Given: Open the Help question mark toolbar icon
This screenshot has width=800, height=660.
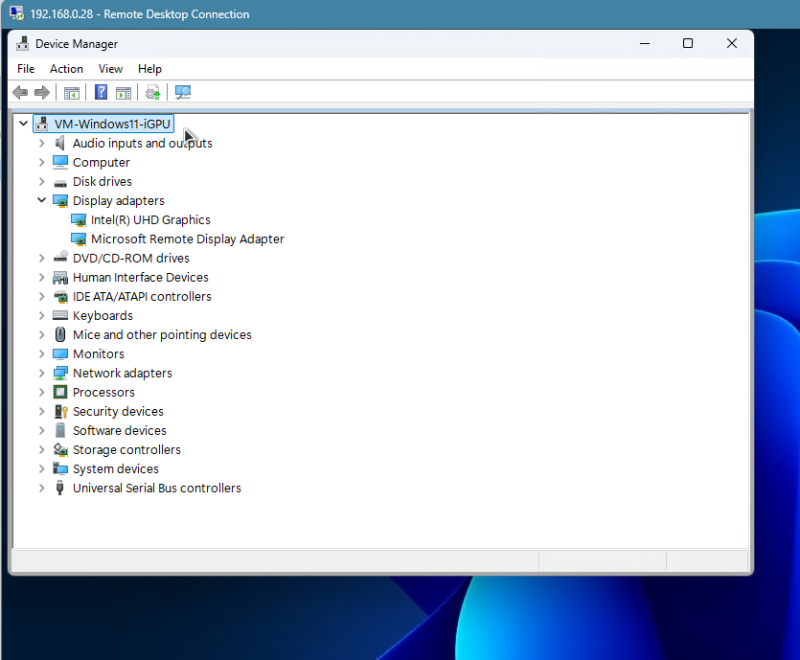Looking at the screenshot, I should pyautogui.click(x=101, y=92).
